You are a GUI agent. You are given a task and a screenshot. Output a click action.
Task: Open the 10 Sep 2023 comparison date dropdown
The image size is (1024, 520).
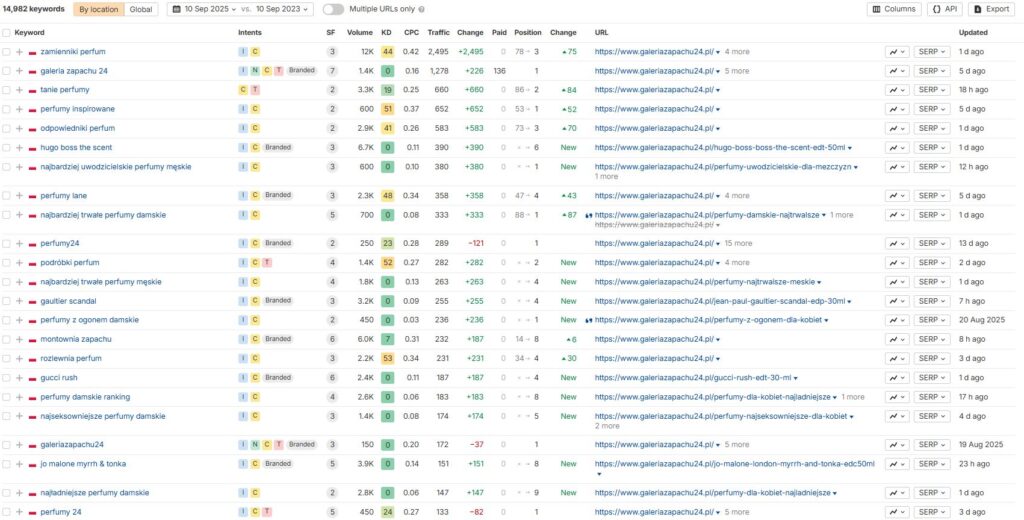(x=281, y=10)
